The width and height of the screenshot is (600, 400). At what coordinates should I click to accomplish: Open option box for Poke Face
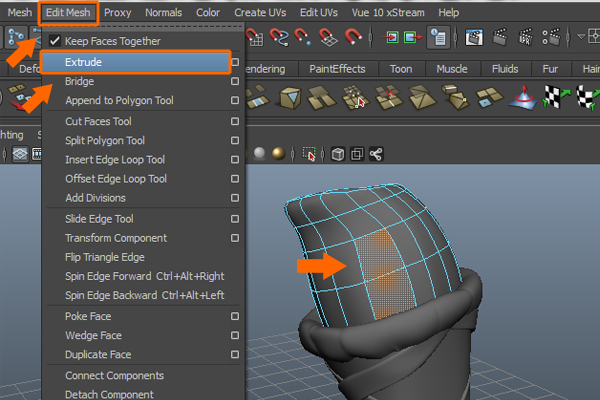(233, 316)
